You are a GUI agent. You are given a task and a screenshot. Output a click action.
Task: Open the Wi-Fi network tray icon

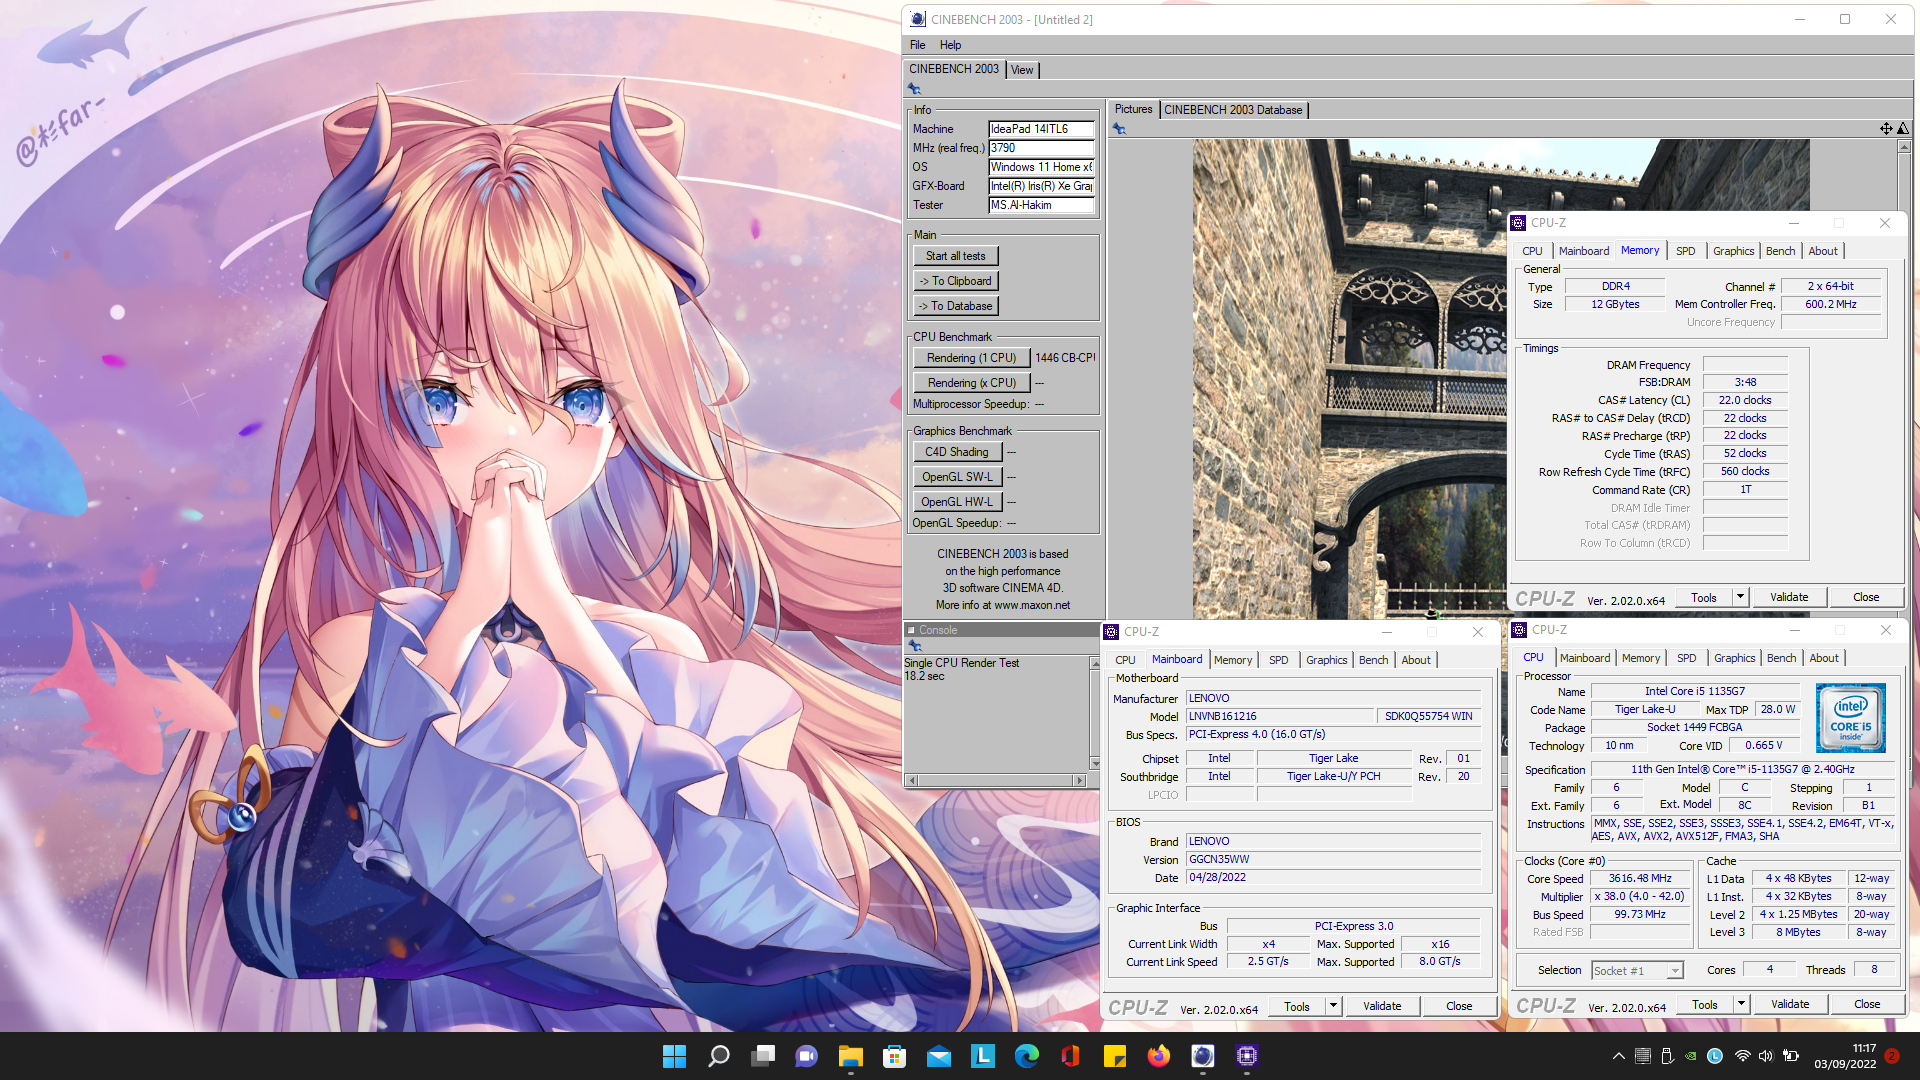tap(1742, 1056)
